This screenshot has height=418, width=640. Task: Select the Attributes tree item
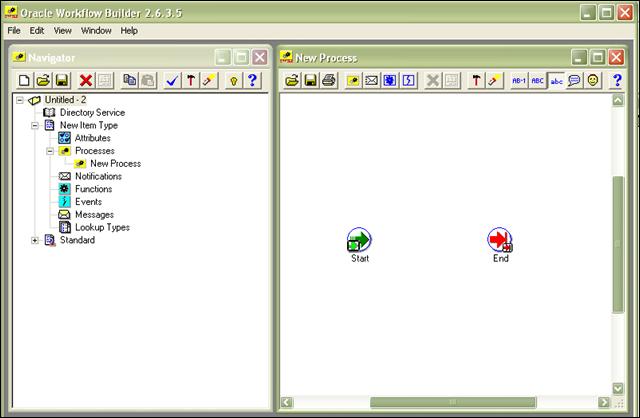click(x=93, y=138)
